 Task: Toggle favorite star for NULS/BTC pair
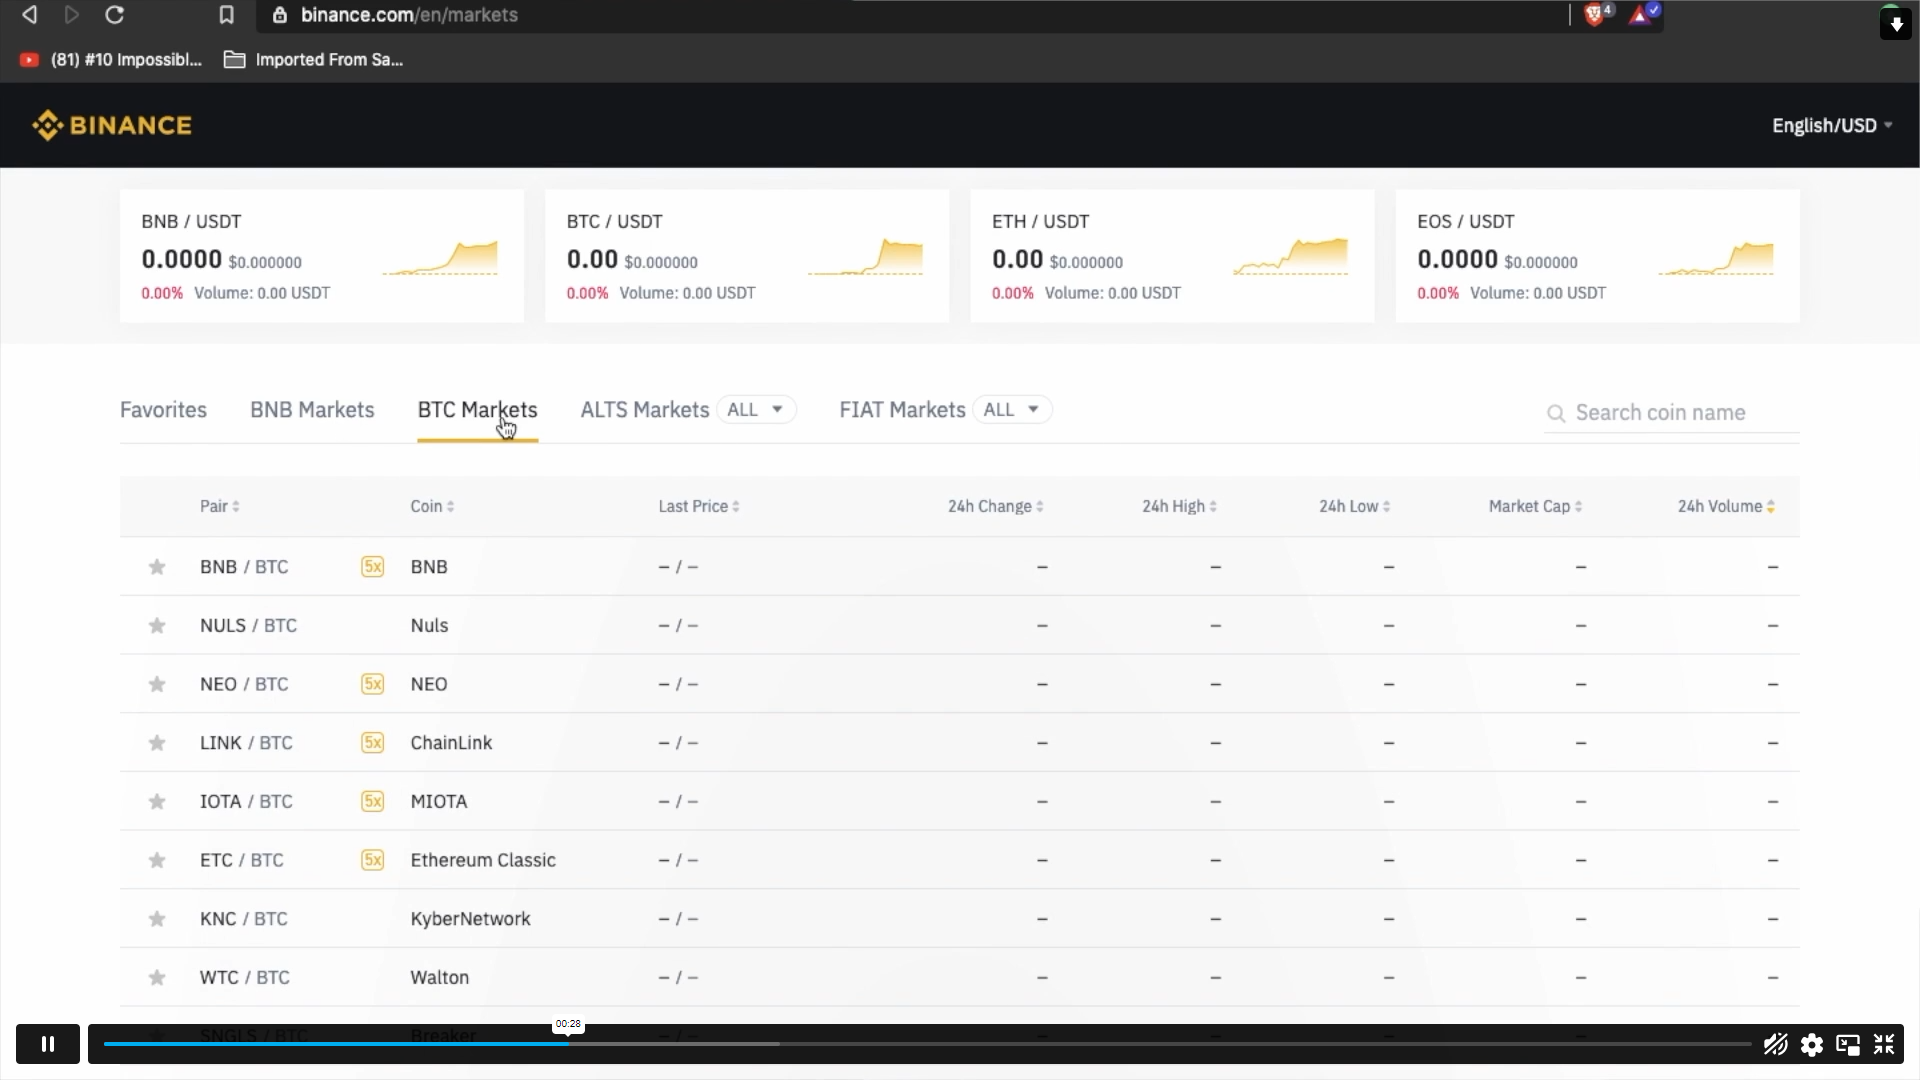pyautogui.click(x=157, y=625)
